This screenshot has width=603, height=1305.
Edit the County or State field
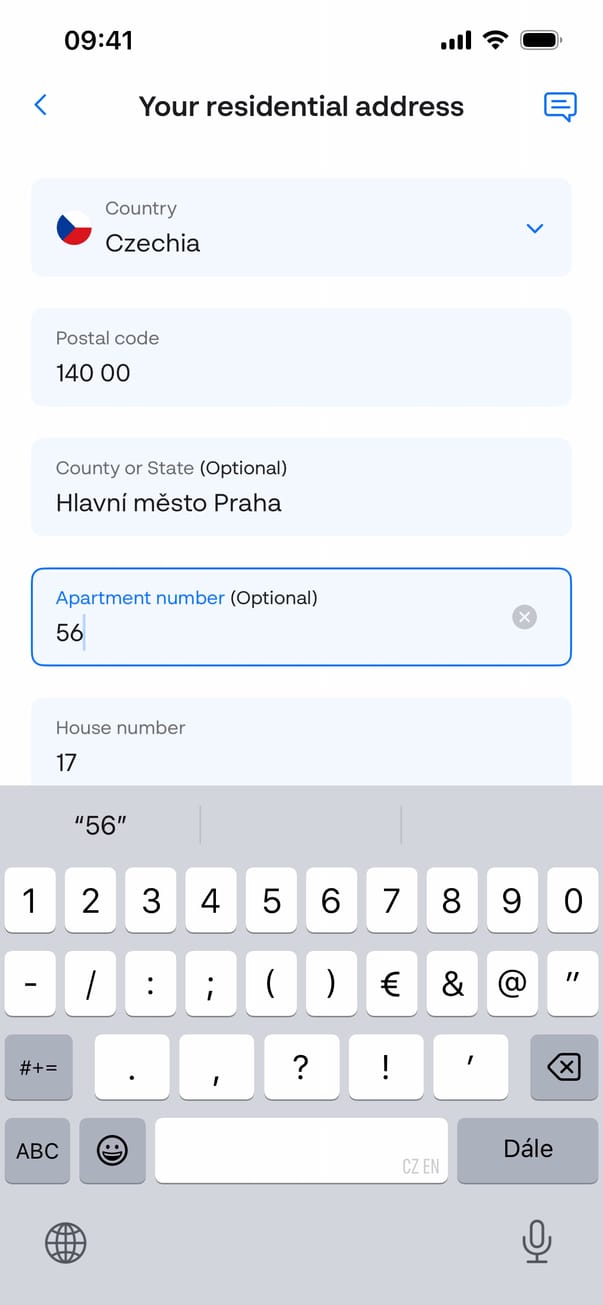[x=300, y=488]
